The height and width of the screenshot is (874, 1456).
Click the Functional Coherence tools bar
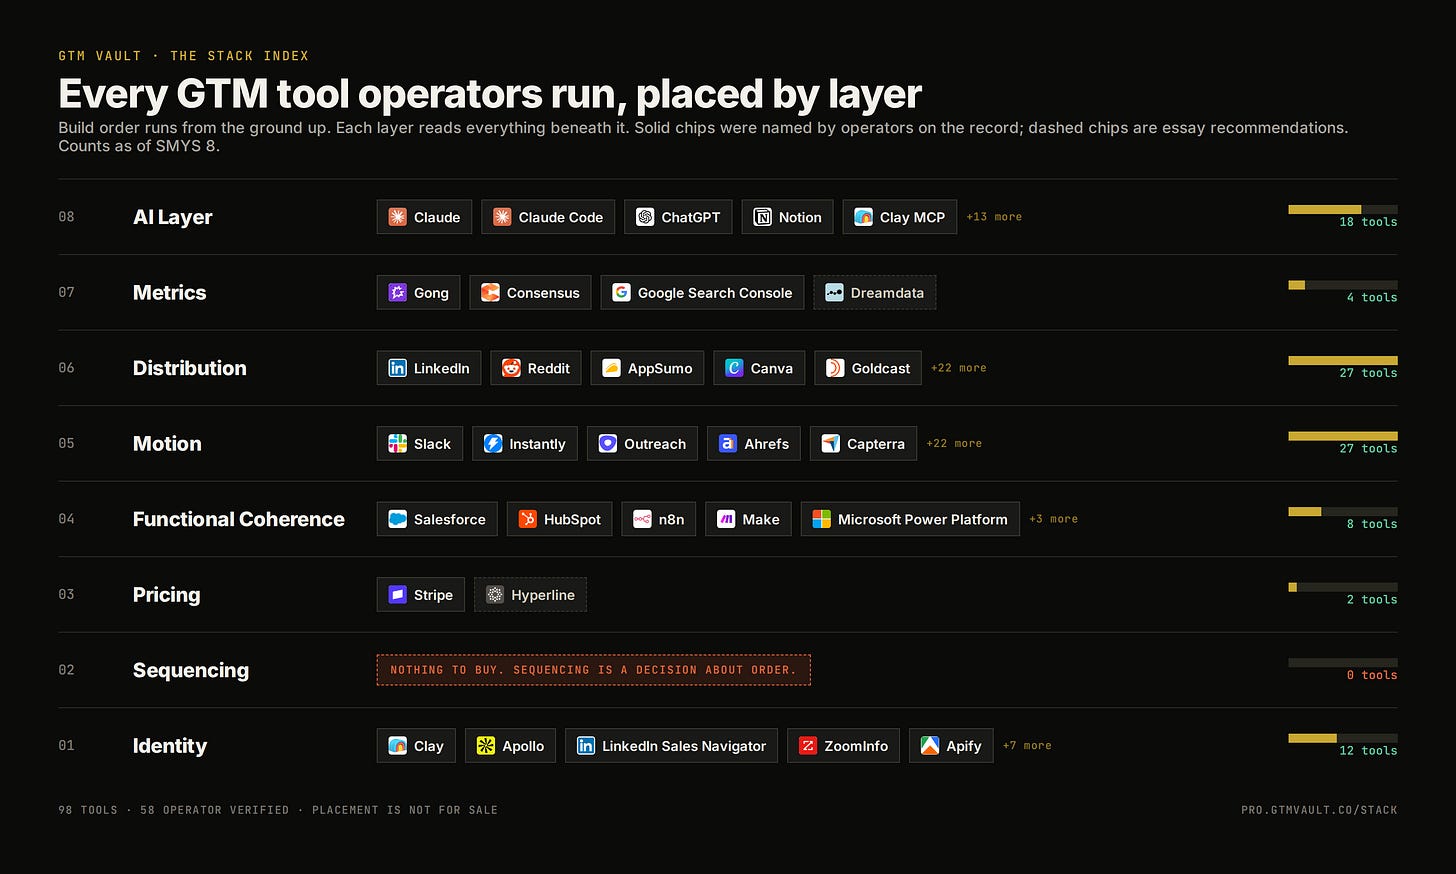point(1343,511)
